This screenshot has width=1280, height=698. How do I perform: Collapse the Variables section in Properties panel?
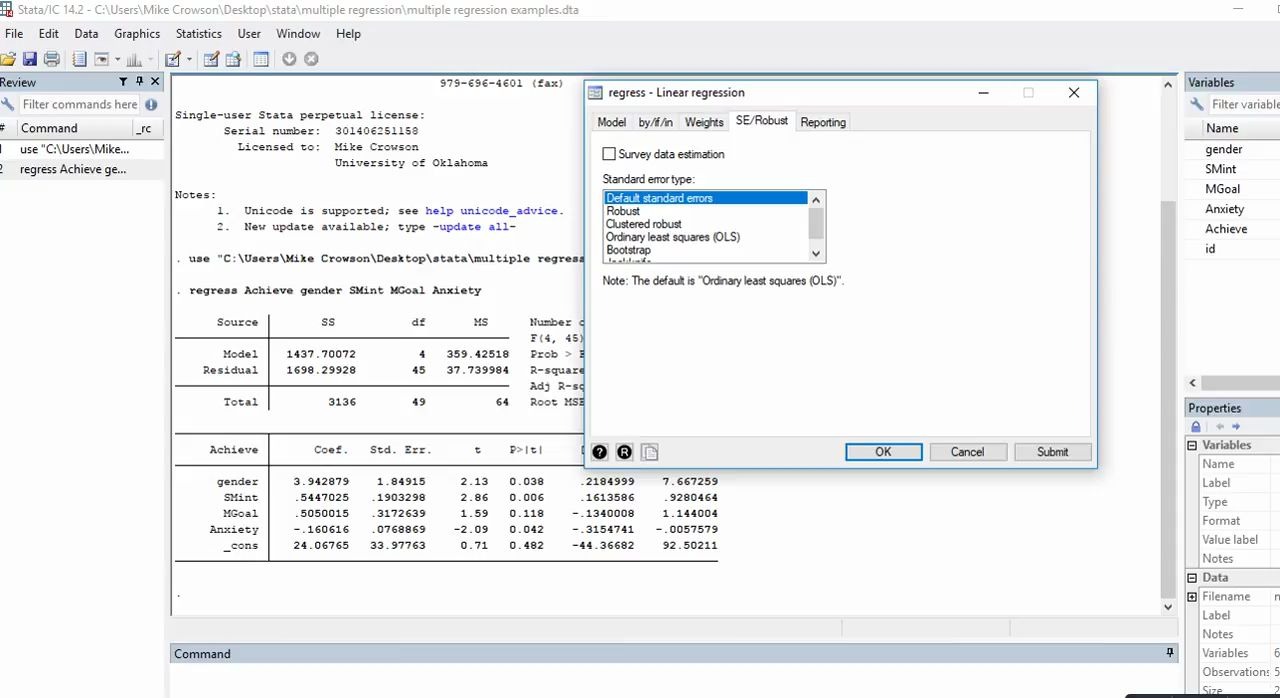(1192, 444)
